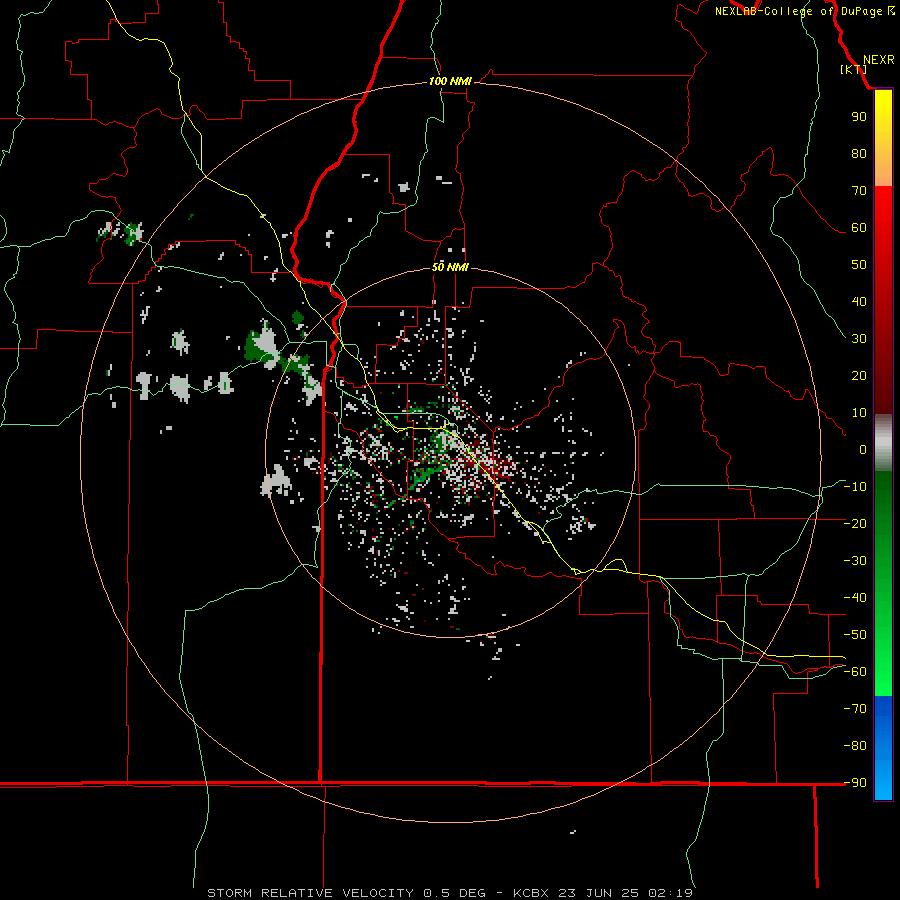
Task: Pick the bright red segment of the color bar
Action: [x=883, y=207]
